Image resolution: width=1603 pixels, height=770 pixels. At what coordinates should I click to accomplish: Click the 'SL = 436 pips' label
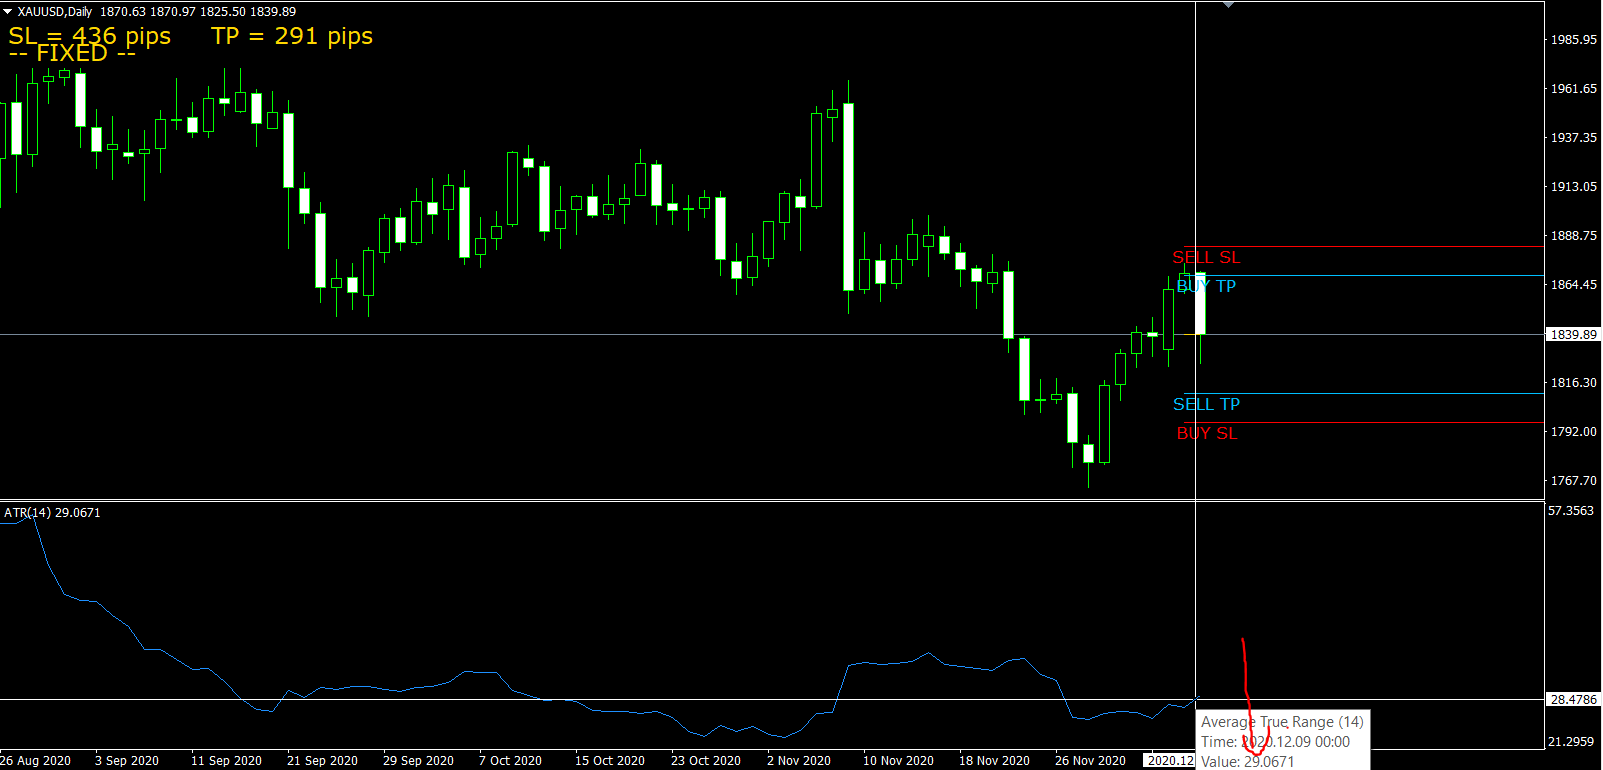[90, 34]
